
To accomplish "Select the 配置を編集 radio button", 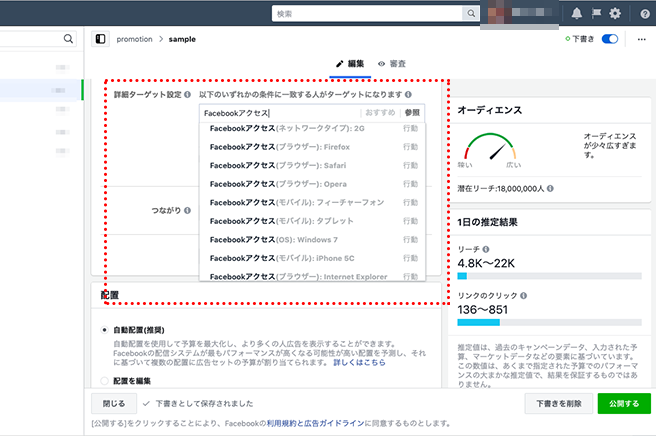I will (x=104, y=381).
